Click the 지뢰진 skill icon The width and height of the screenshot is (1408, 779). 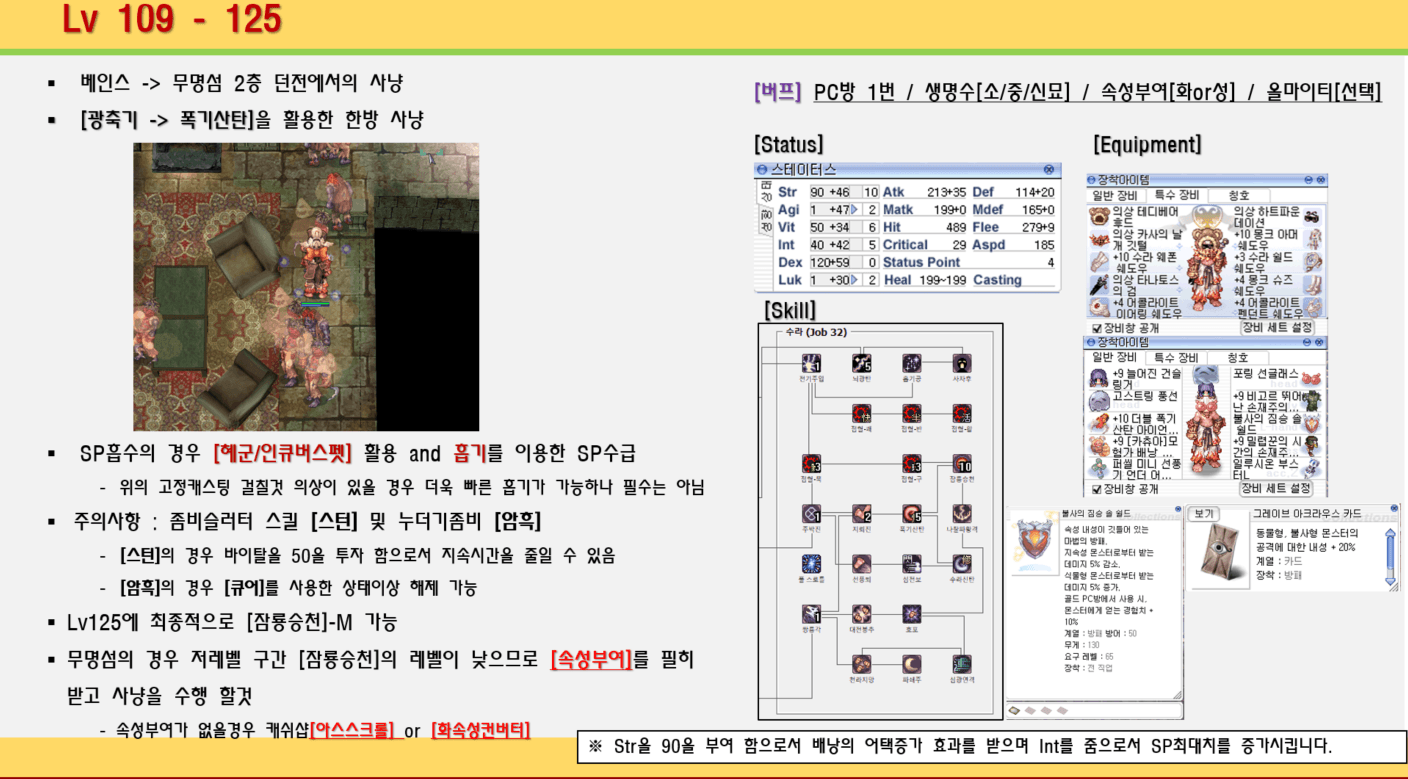861,514
